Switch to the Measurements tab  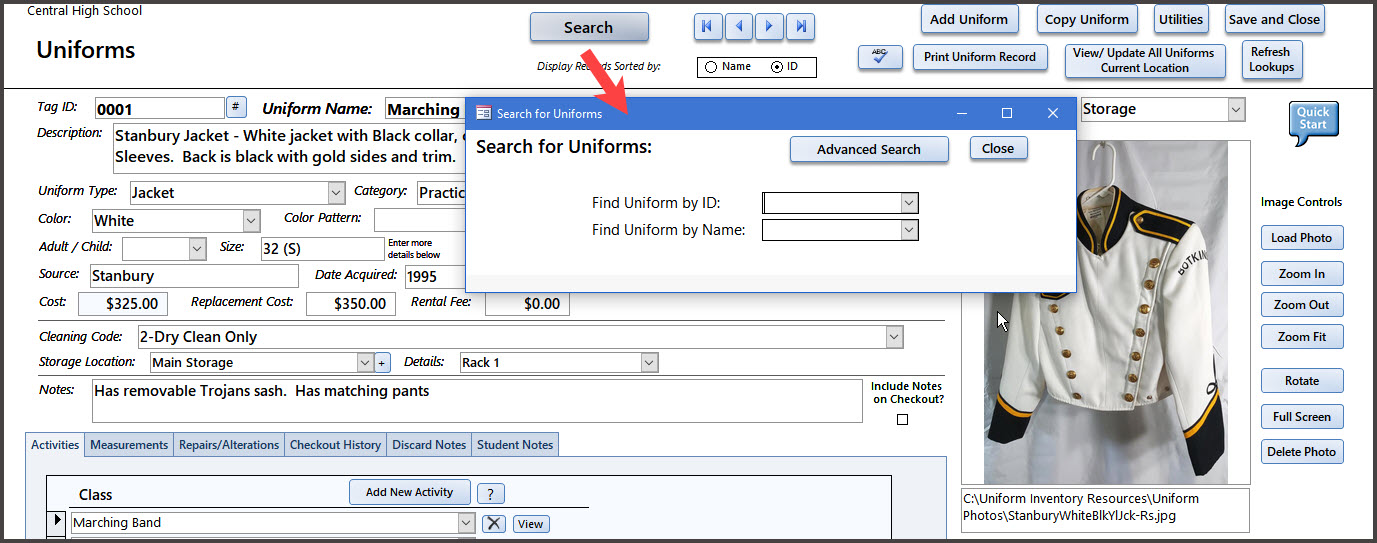129,445
